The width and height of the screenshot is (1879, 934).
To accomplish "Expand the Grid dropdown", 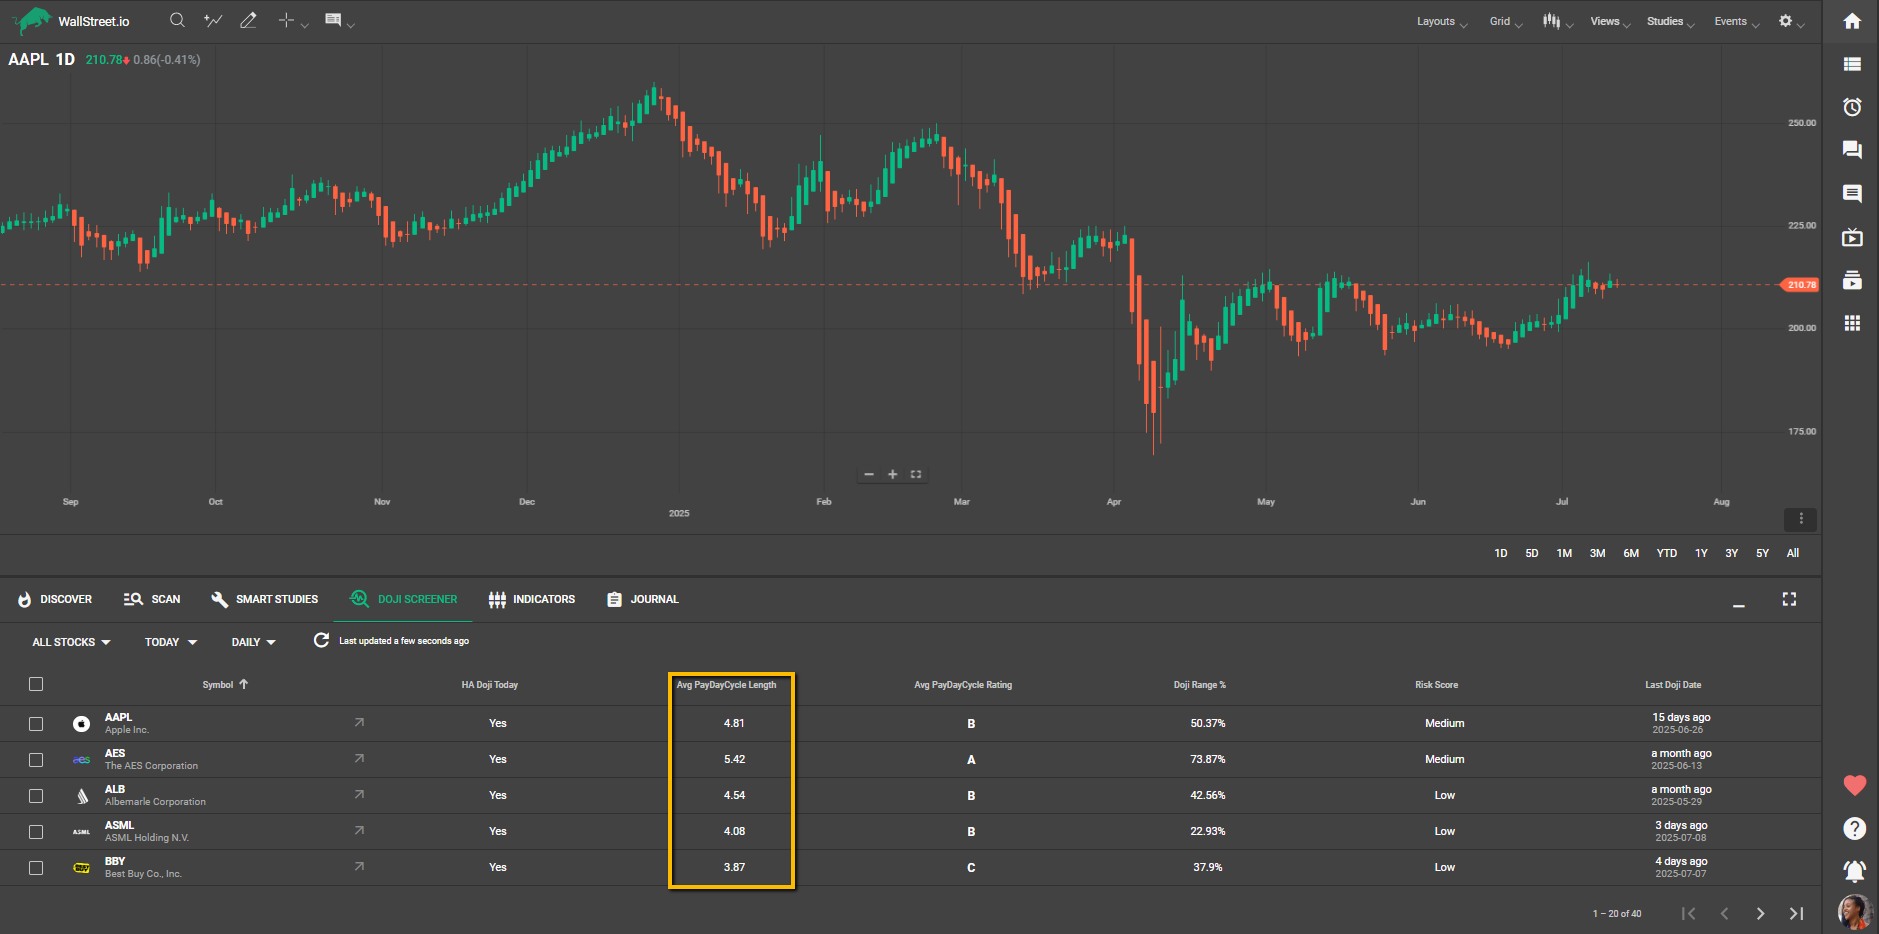I will coord(1505,21).
